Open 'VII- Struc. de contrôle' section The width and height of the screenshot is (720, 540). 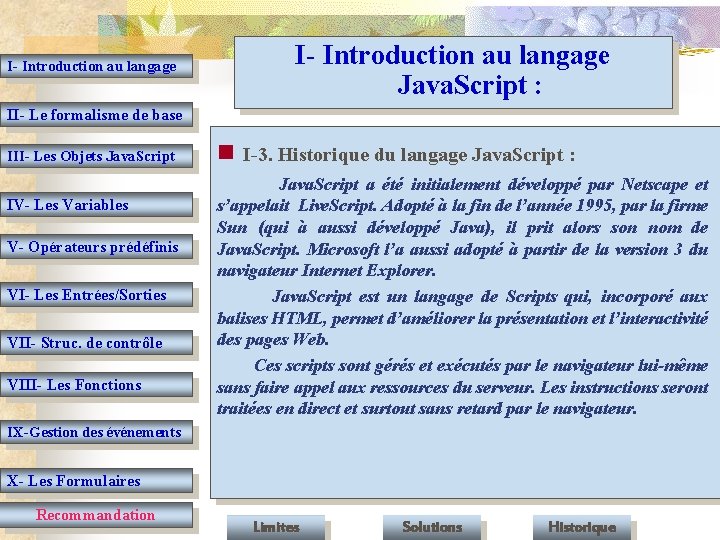pyautogui.click(x=96, y=343)
